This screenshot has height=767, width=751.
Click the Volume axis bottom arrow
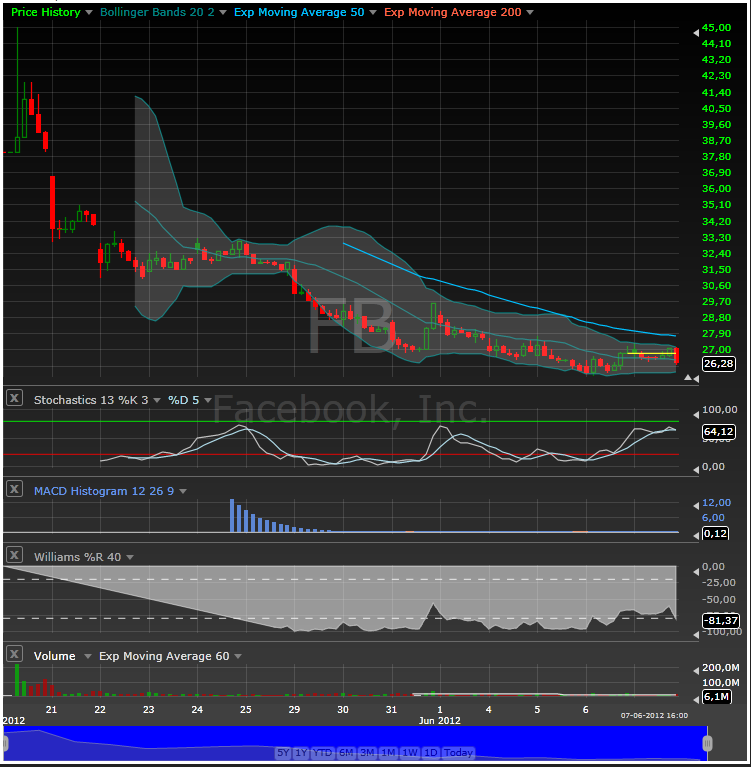[696, 699]
